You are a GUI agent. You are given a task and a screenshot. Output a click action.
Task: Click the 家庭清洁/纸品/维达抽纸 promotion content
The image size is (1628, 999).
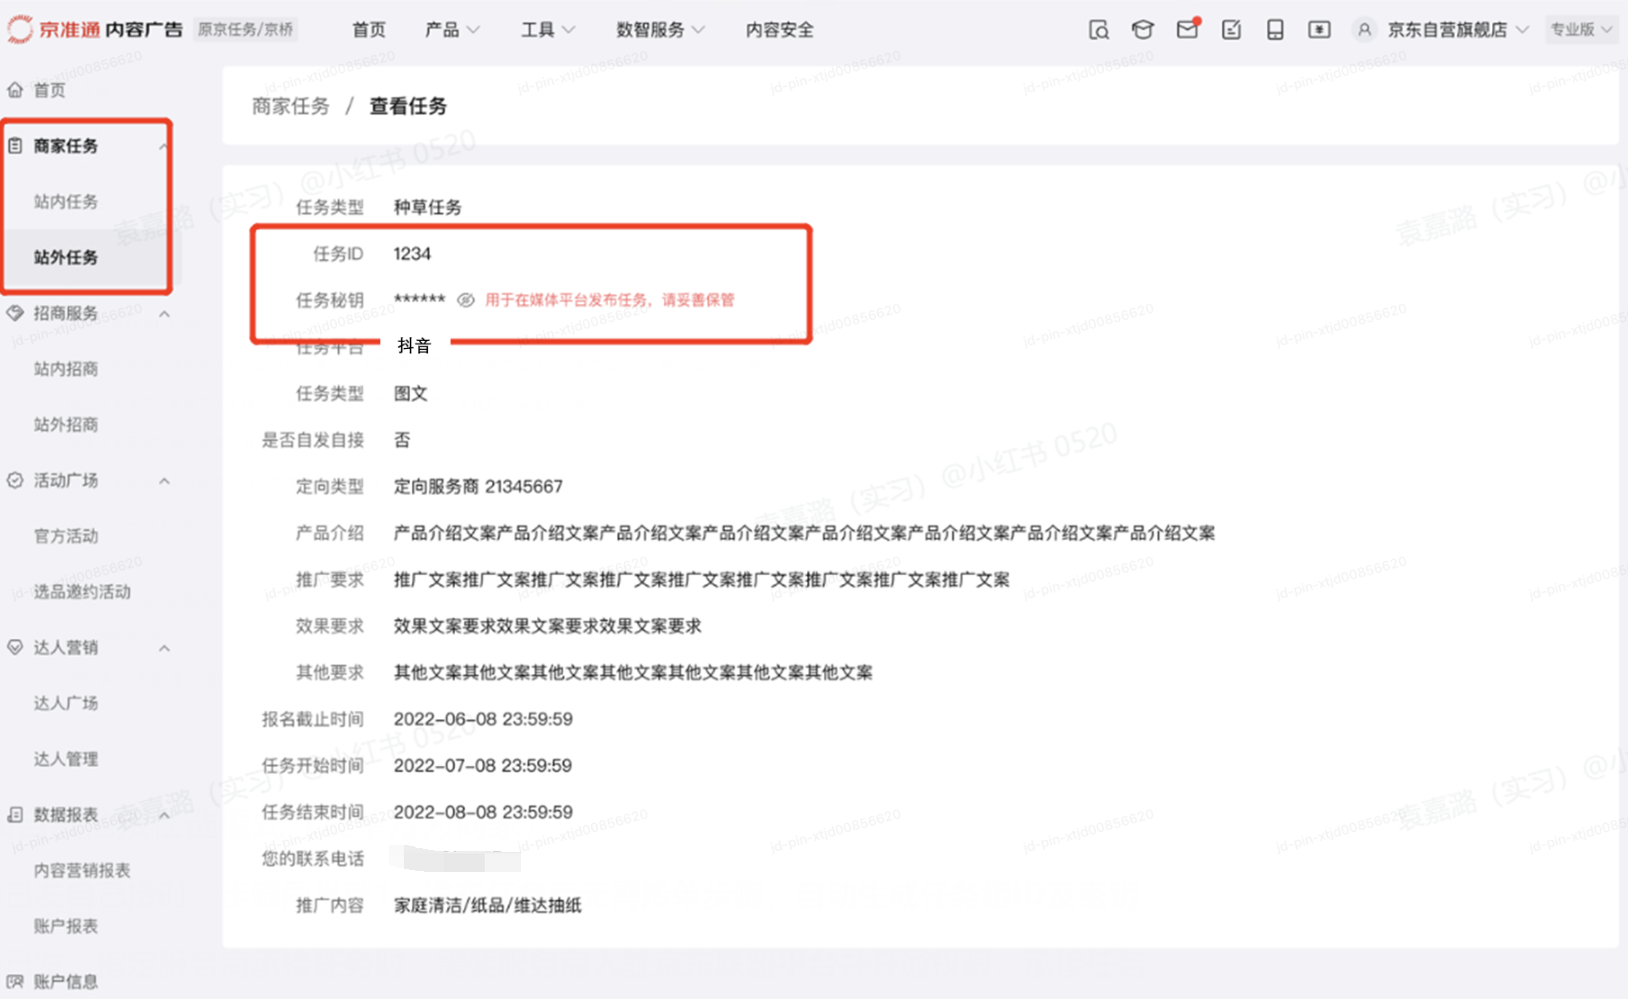point(487,906)
